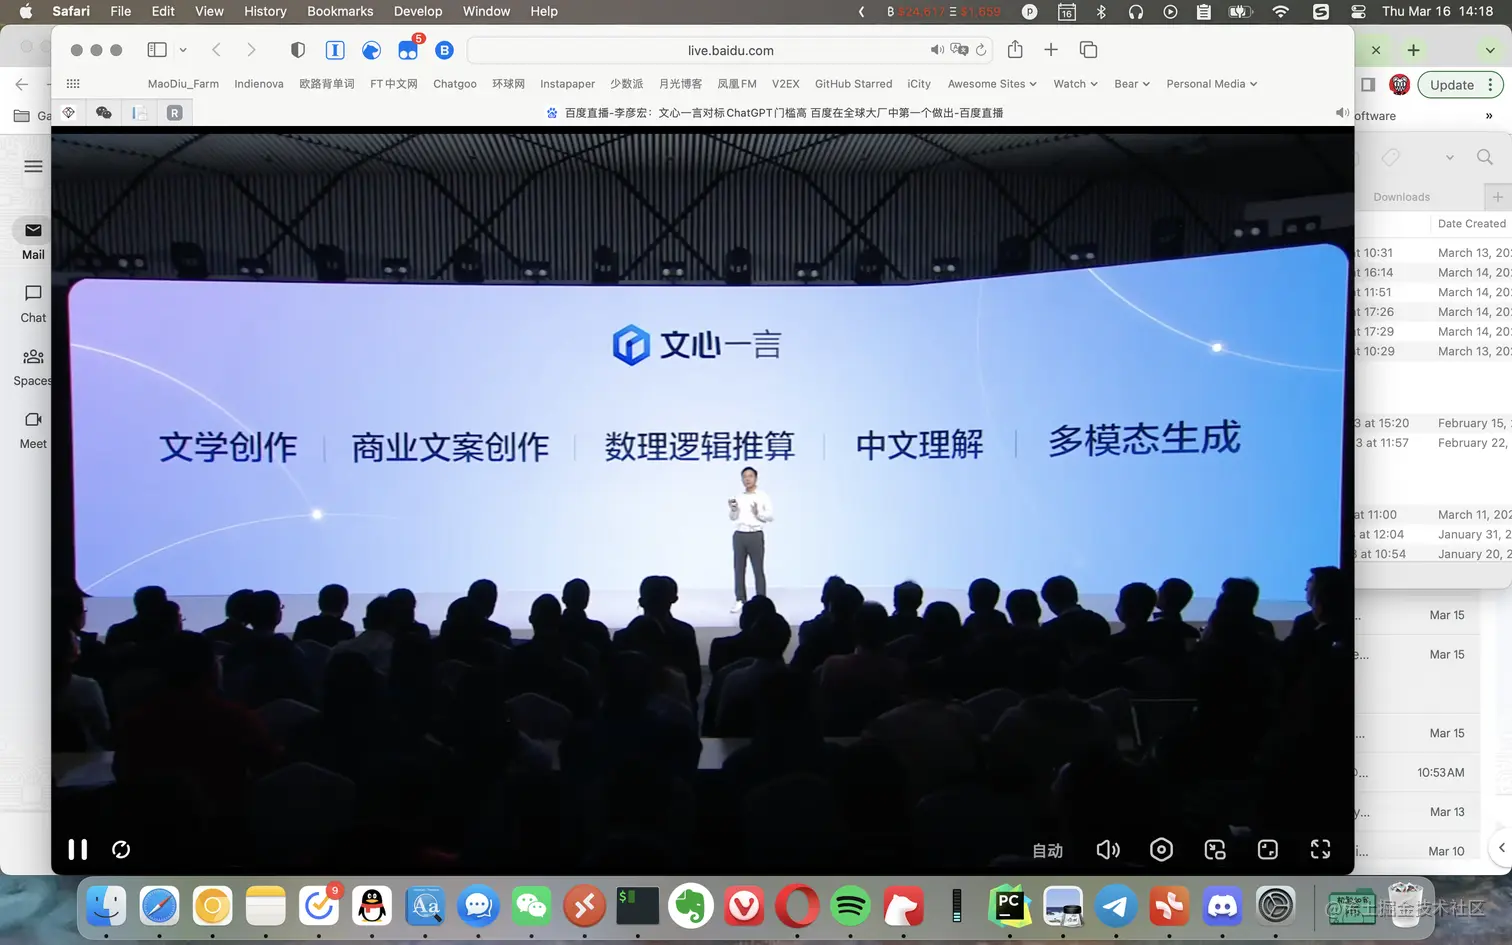This screenshot has height=945, width=1512.
Task: Show favorites grid icon
Action: coord(73,84)
